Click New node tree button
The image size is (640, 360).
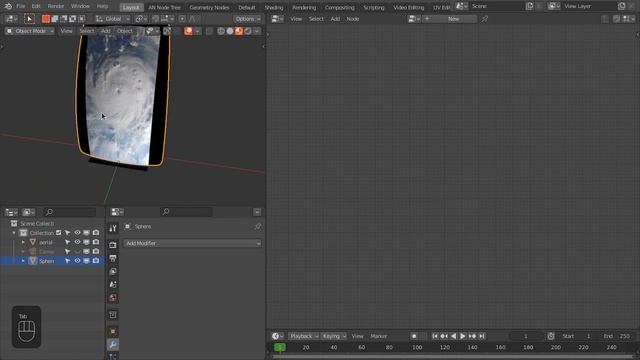coord(449,19)
